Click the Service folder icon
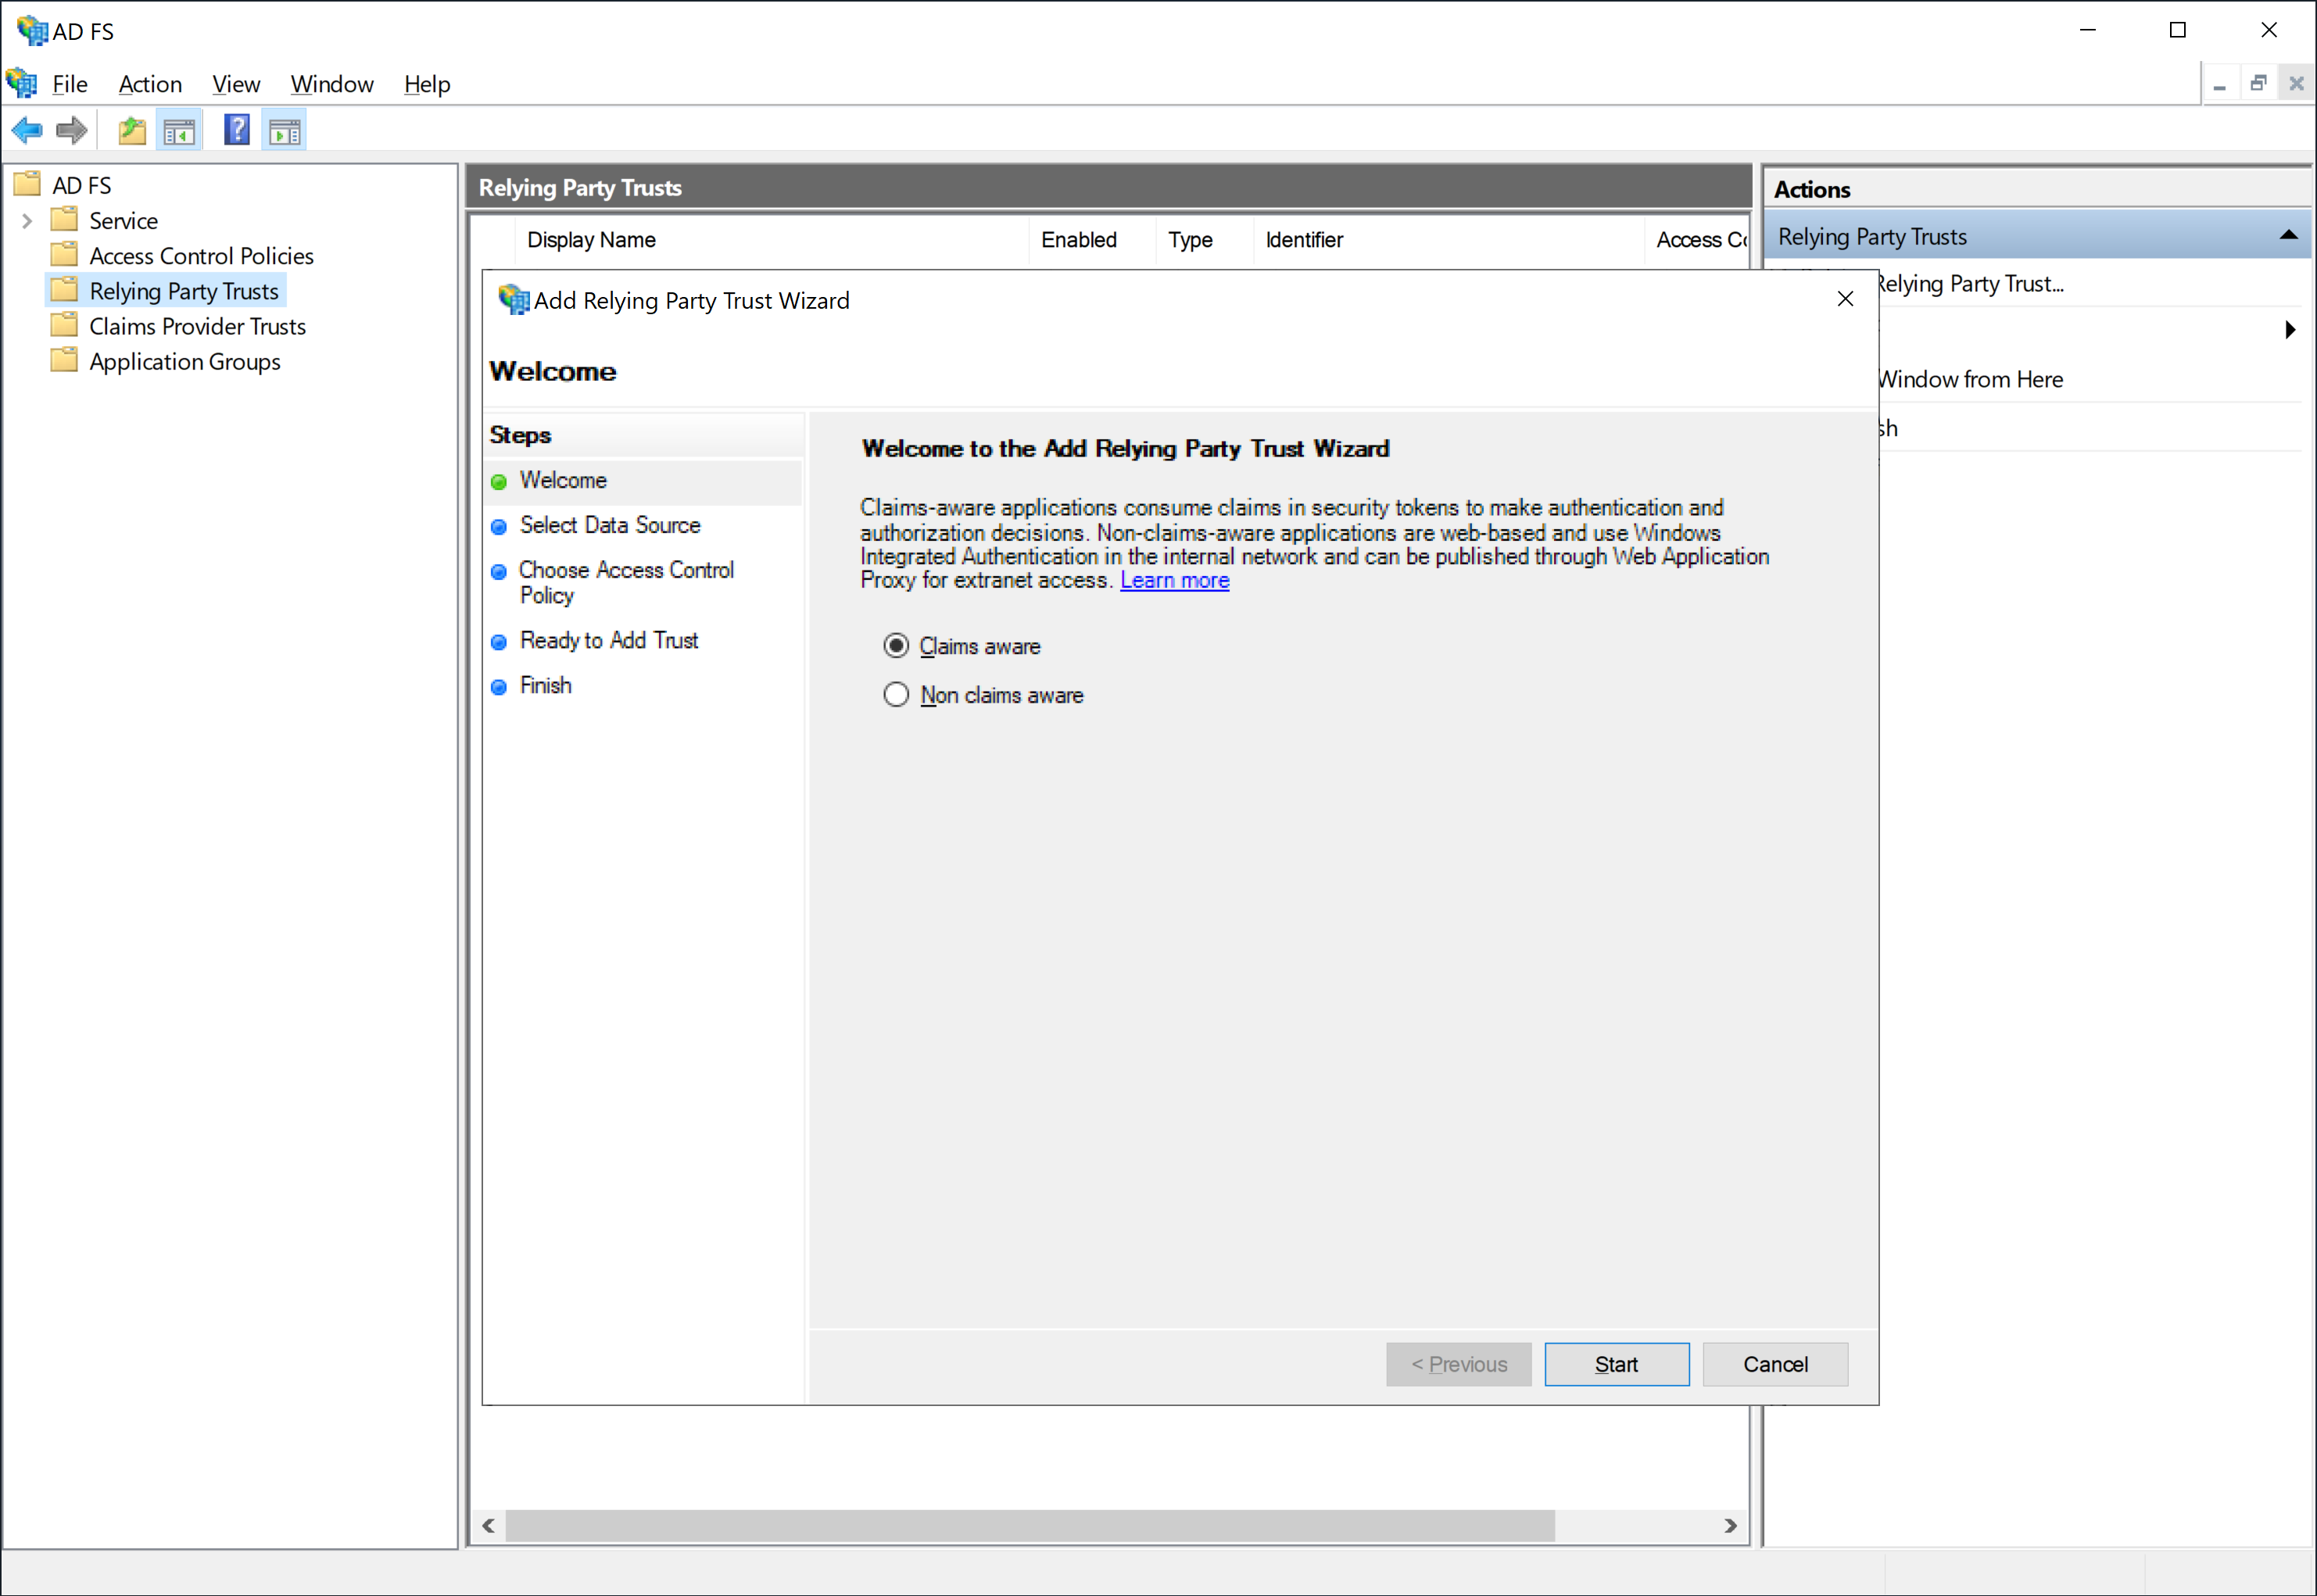 (x=64, y=219)
